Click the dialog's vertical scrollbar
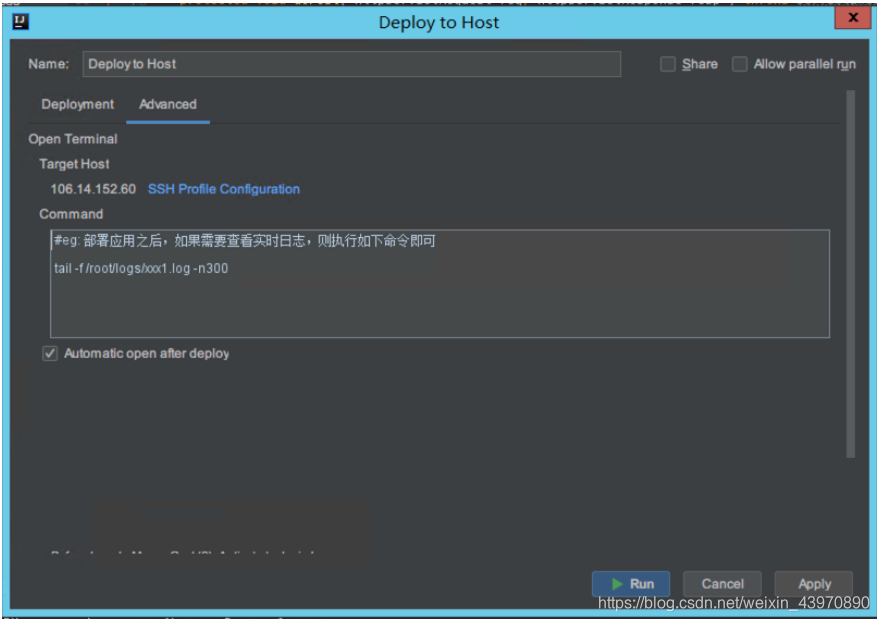The image size is (880, 622). (851, 274)
